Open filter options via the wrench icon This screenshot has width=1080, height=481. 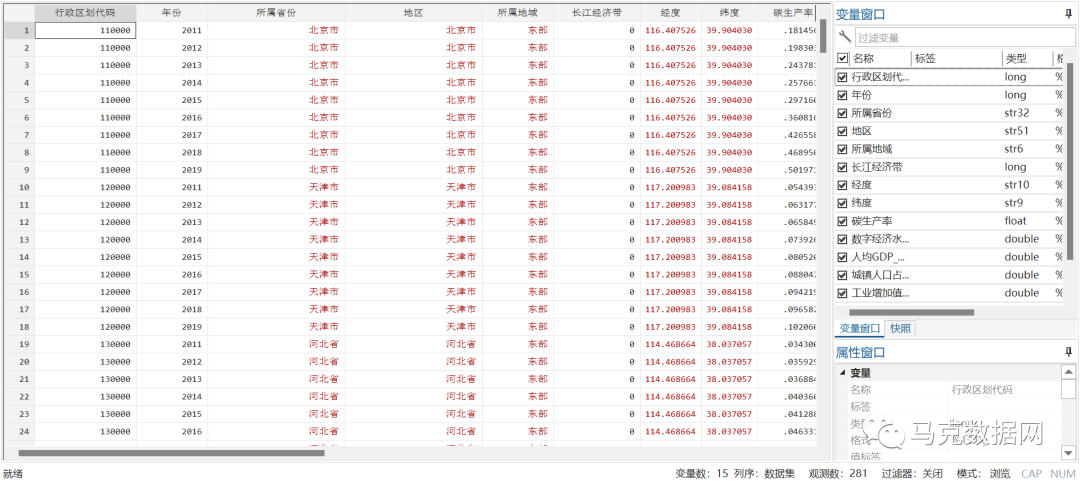pos(844,37)
